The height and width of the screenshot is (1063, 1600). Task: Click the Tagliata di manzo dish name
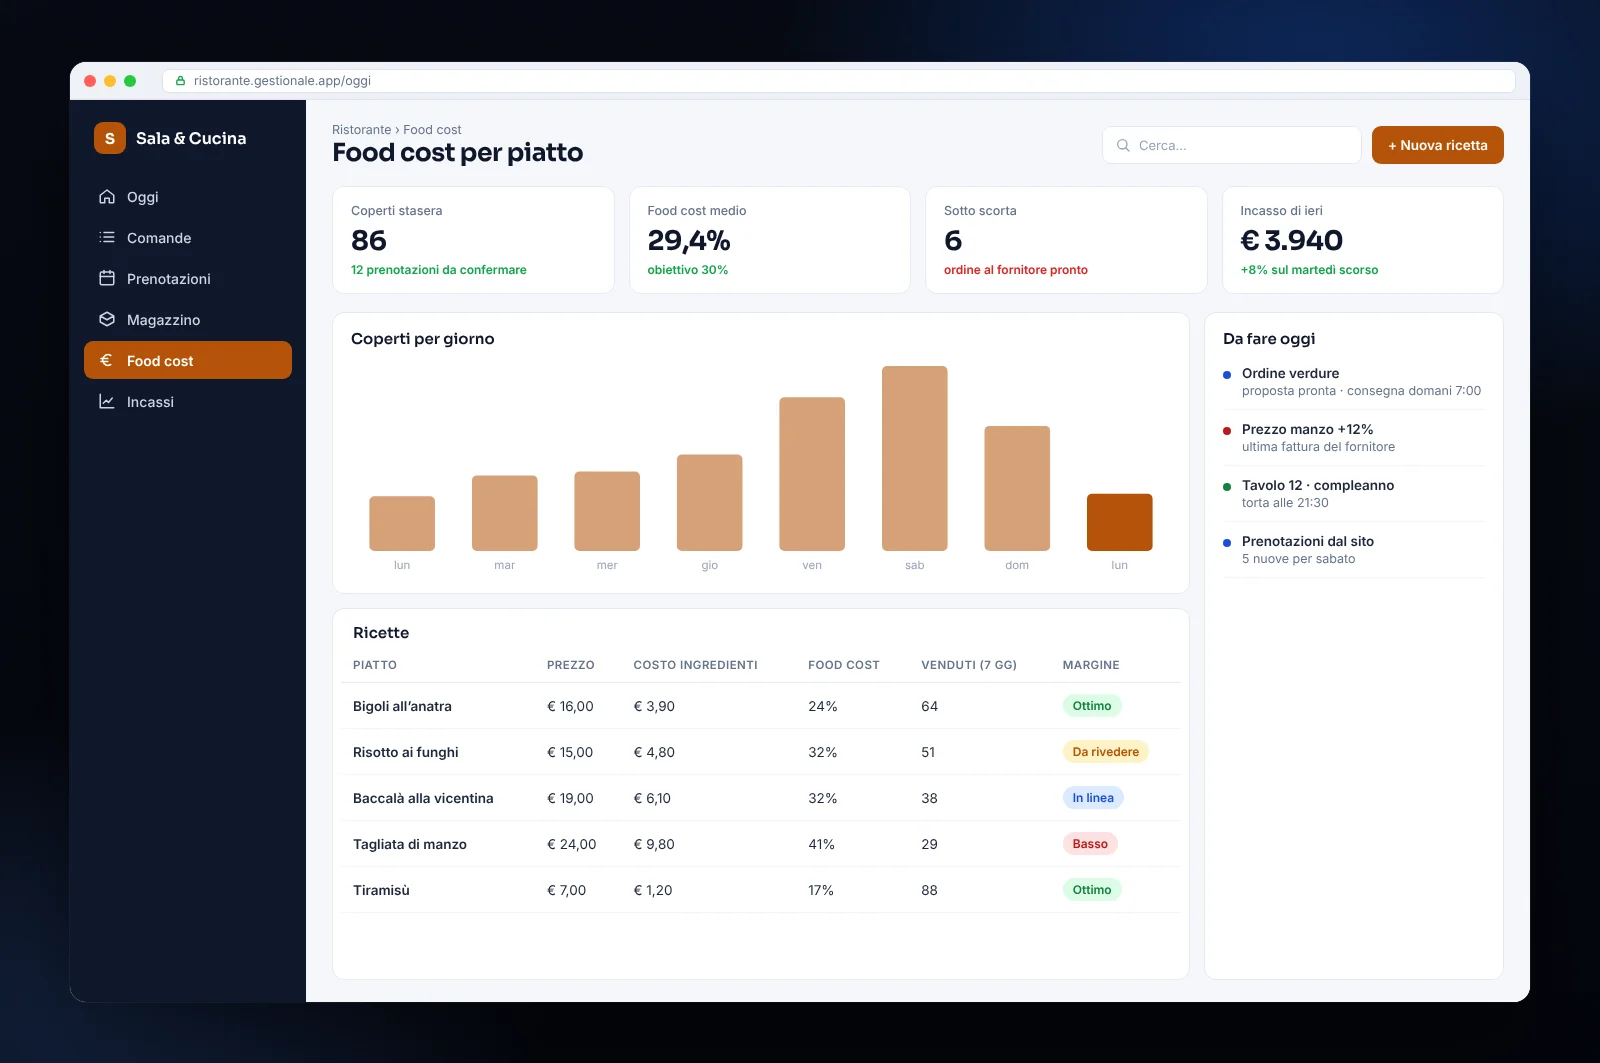pyautogui.click(x=410, y=844)
